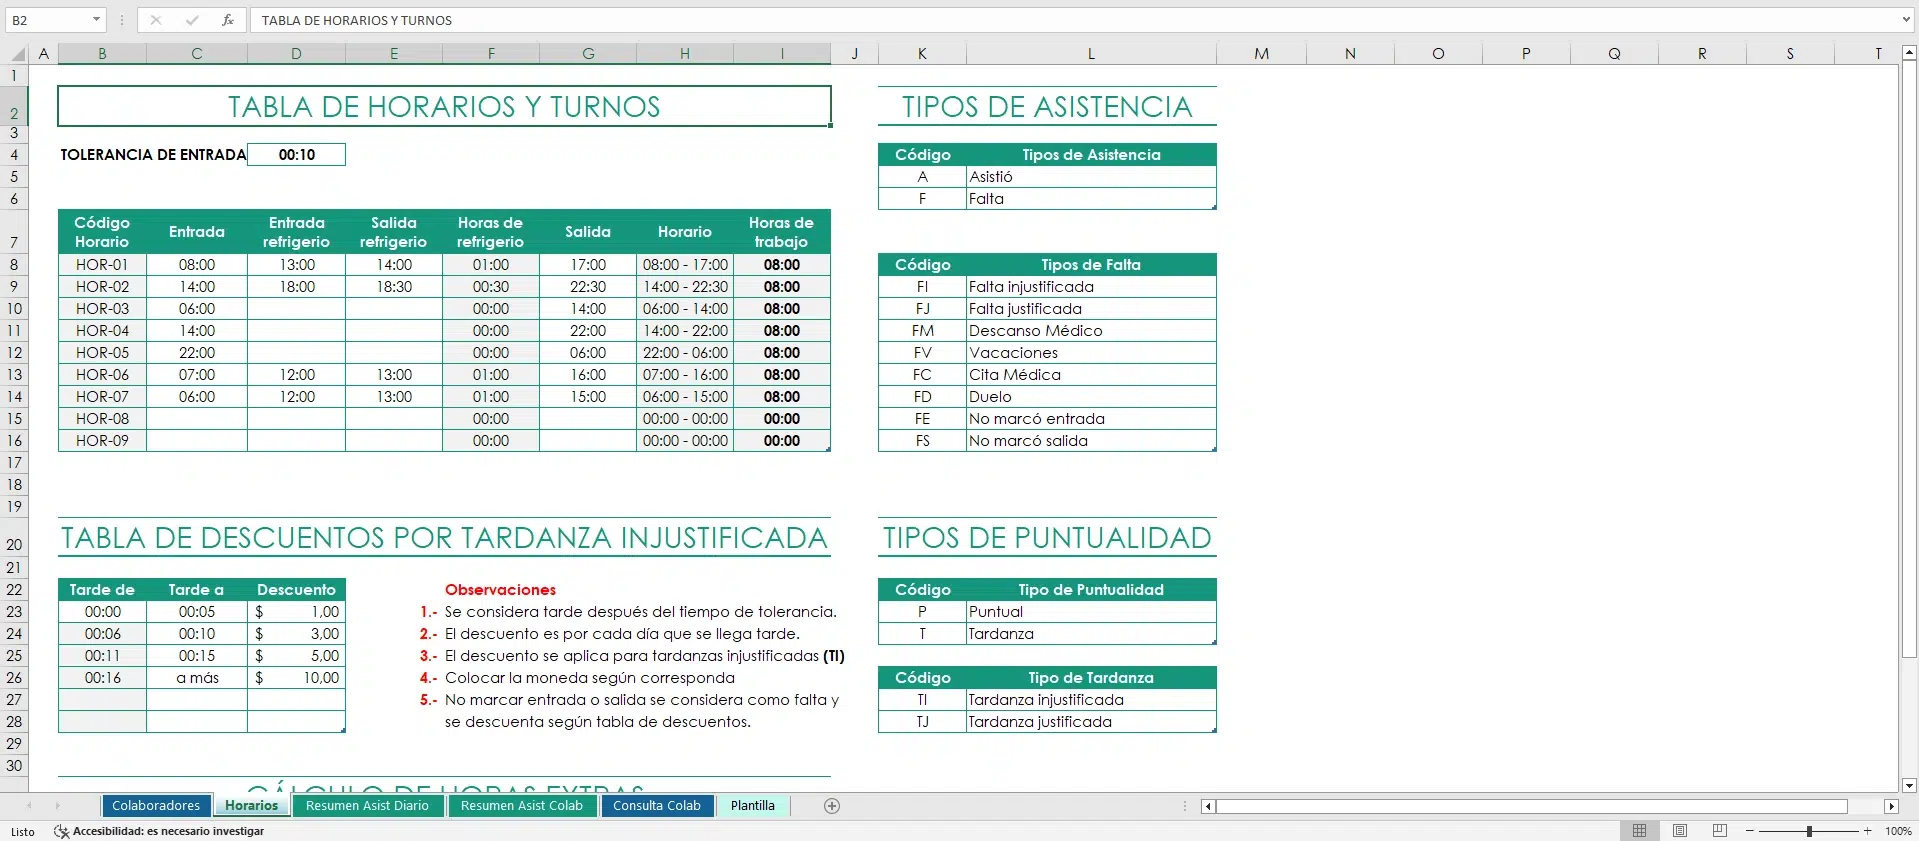Screen dimensions: 1919x841
Task: Click the zoom slider handle
Action: pyautogui.click(x=1809, y=831)
